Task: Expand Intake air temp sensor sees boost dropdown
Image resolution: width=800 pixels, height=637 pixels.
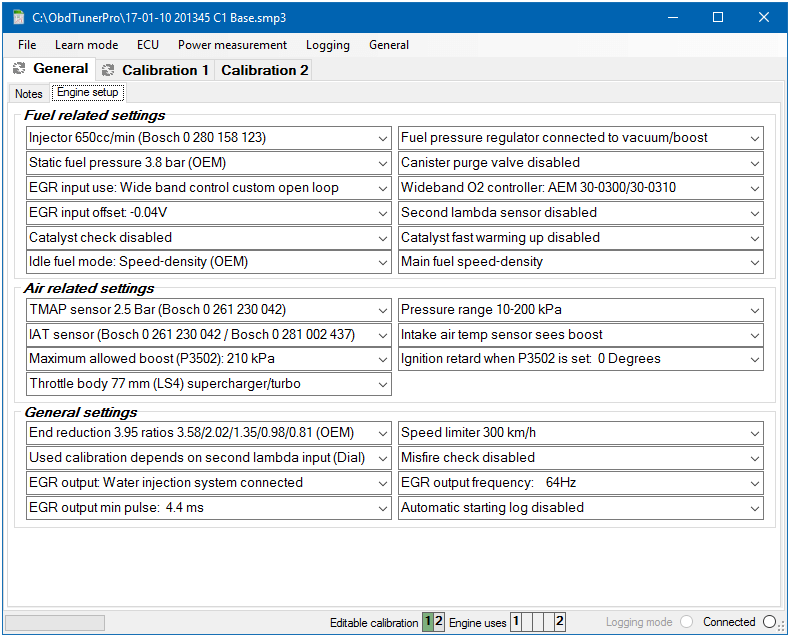Action: coord(581,335)
